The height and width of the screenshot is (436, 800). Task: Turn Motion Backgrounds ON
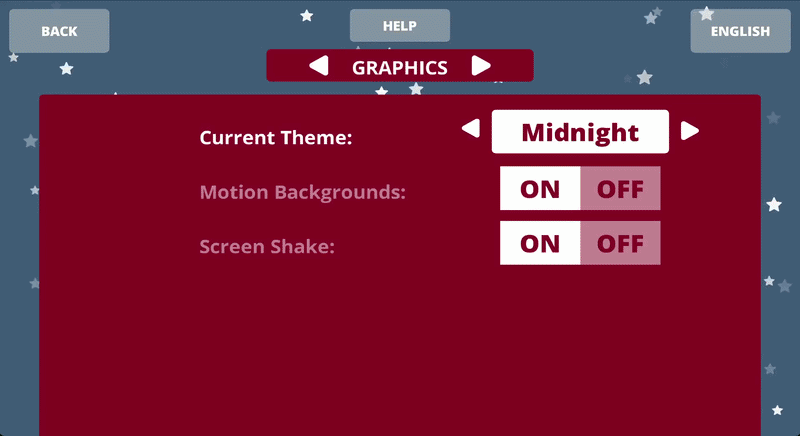click(540, 189)
